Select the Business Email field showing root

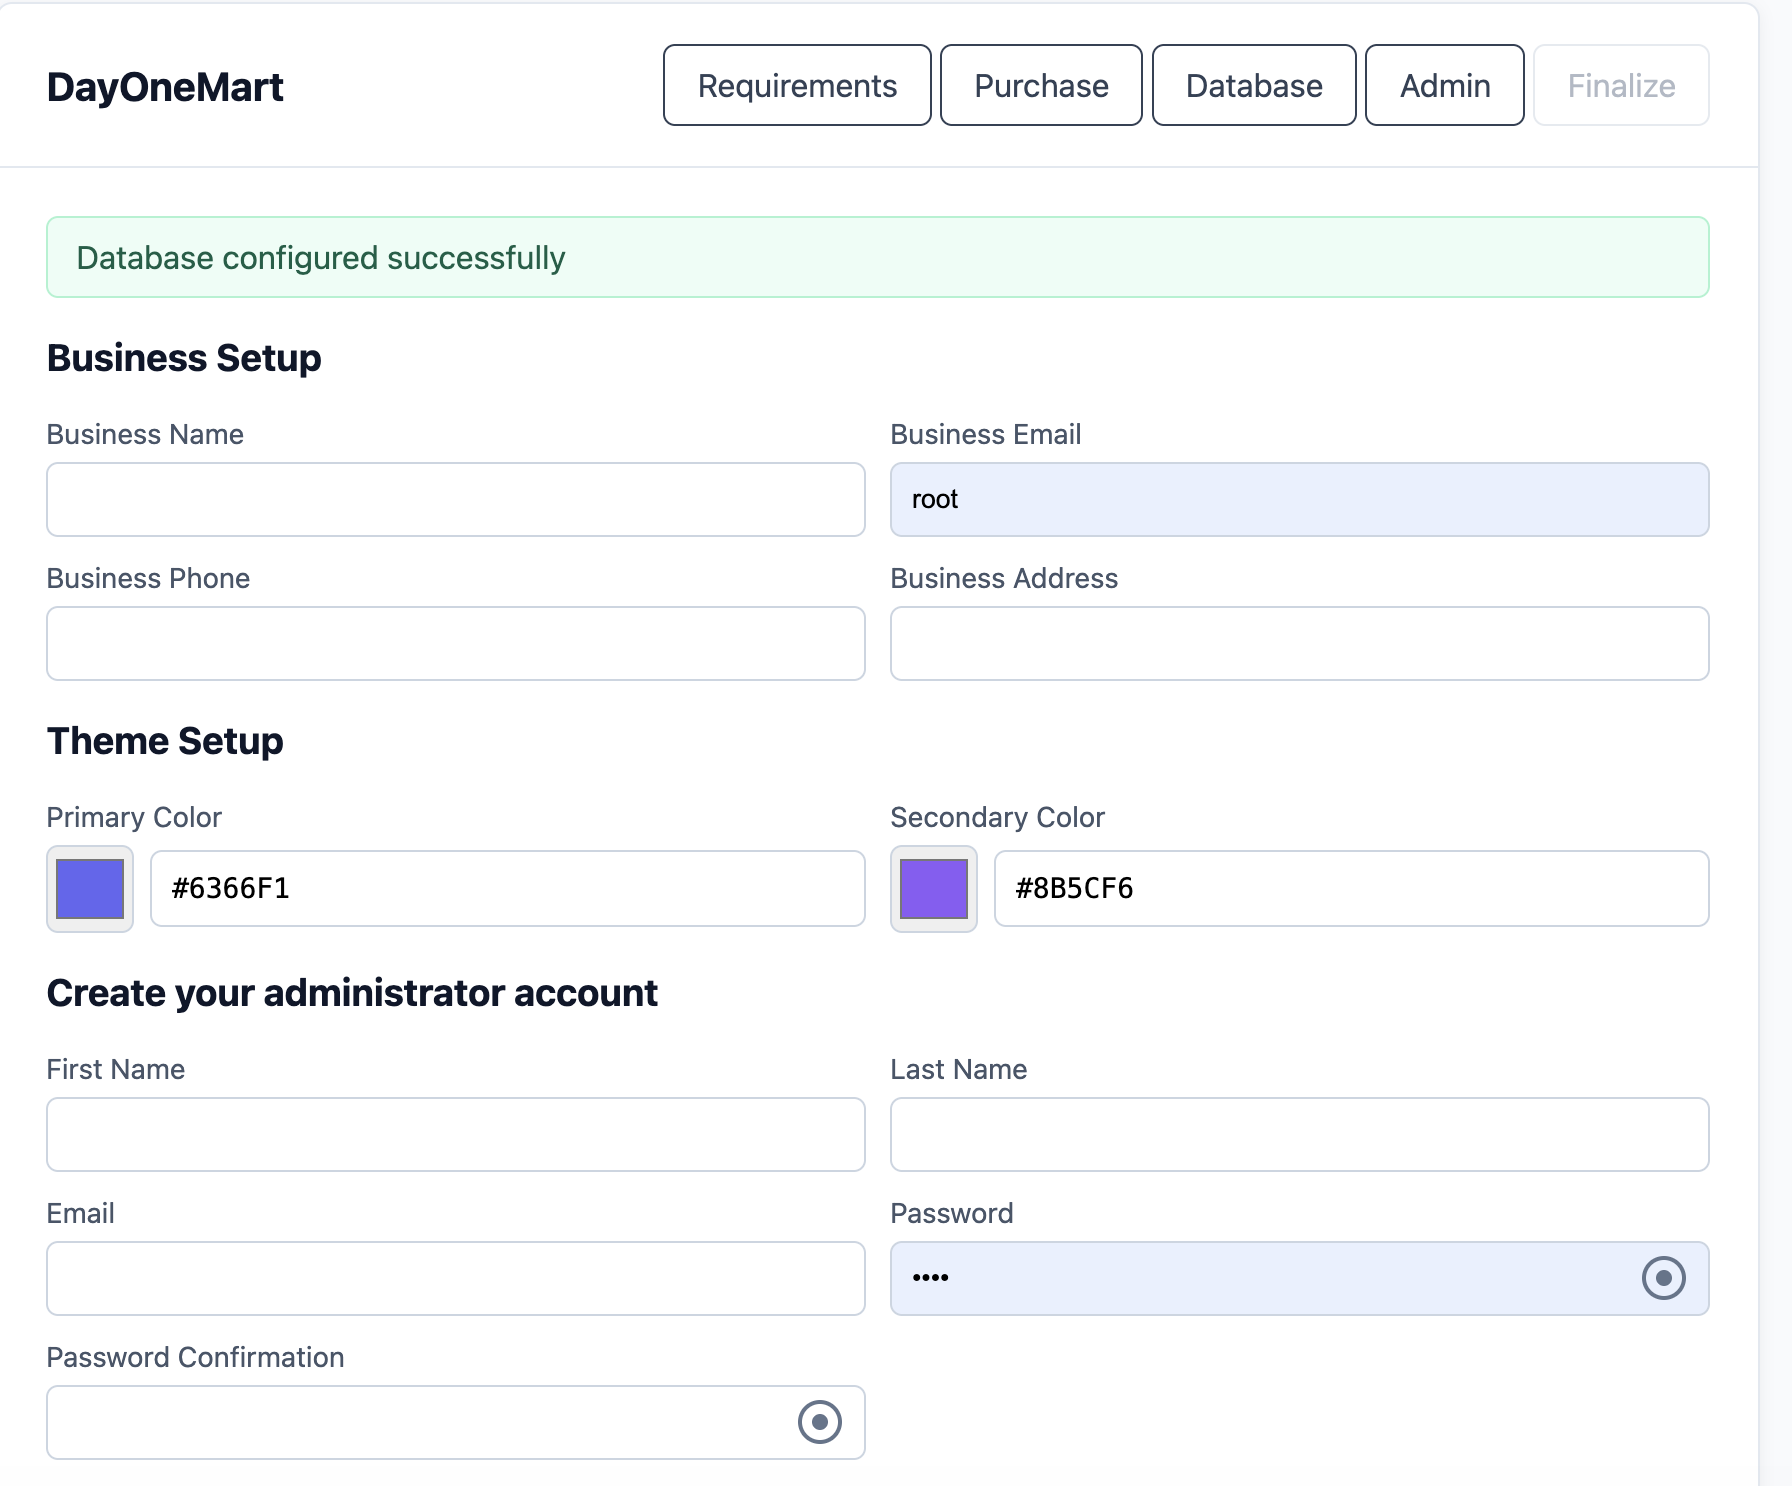[1299, 499]
